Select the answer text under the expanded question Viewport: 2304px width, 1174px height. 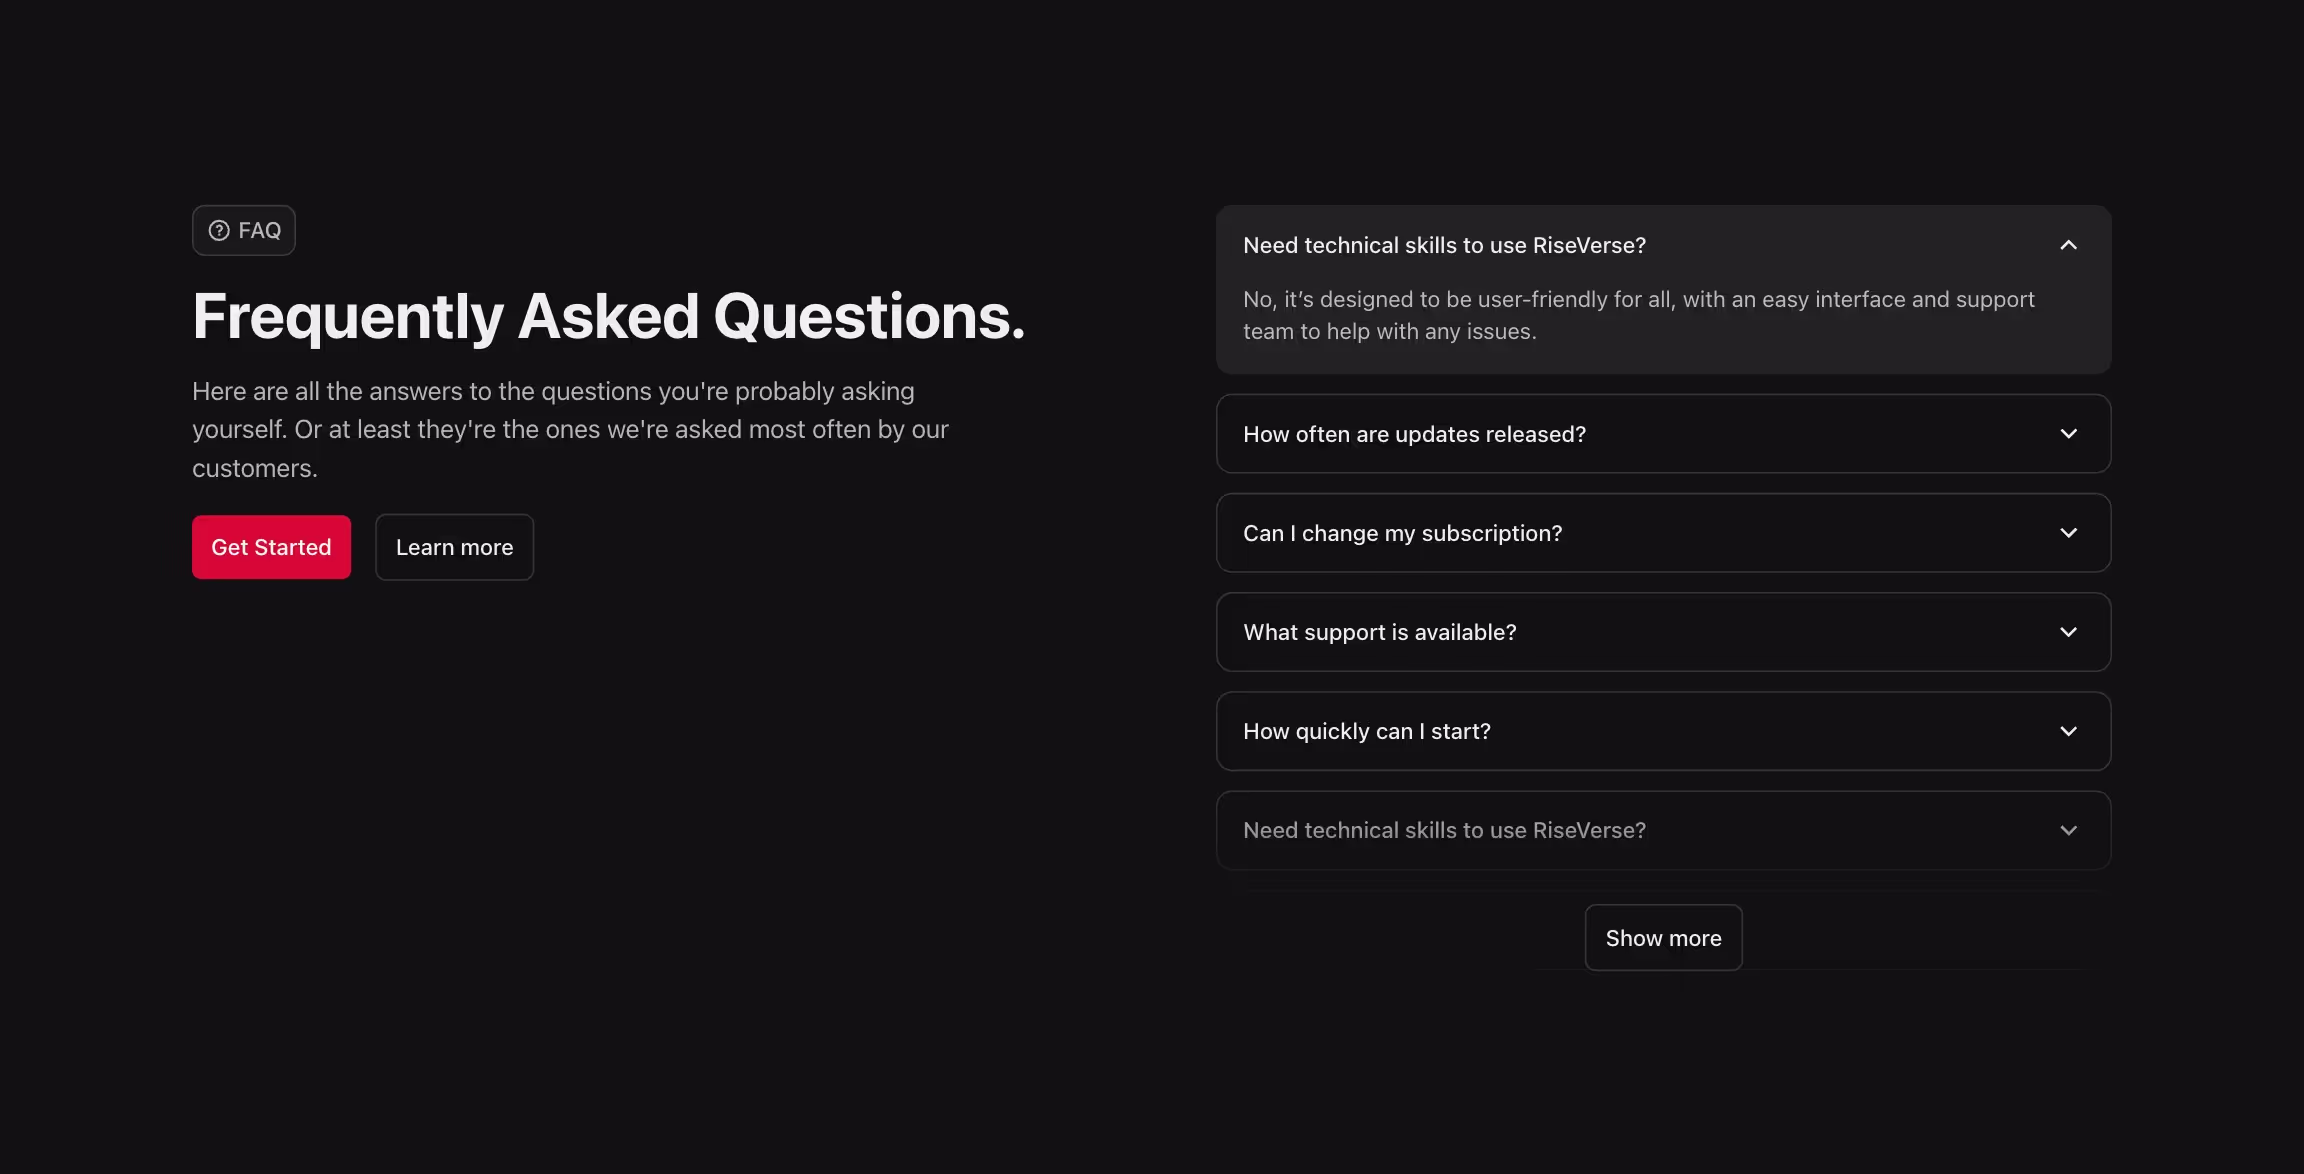(x=1638, y=314)
